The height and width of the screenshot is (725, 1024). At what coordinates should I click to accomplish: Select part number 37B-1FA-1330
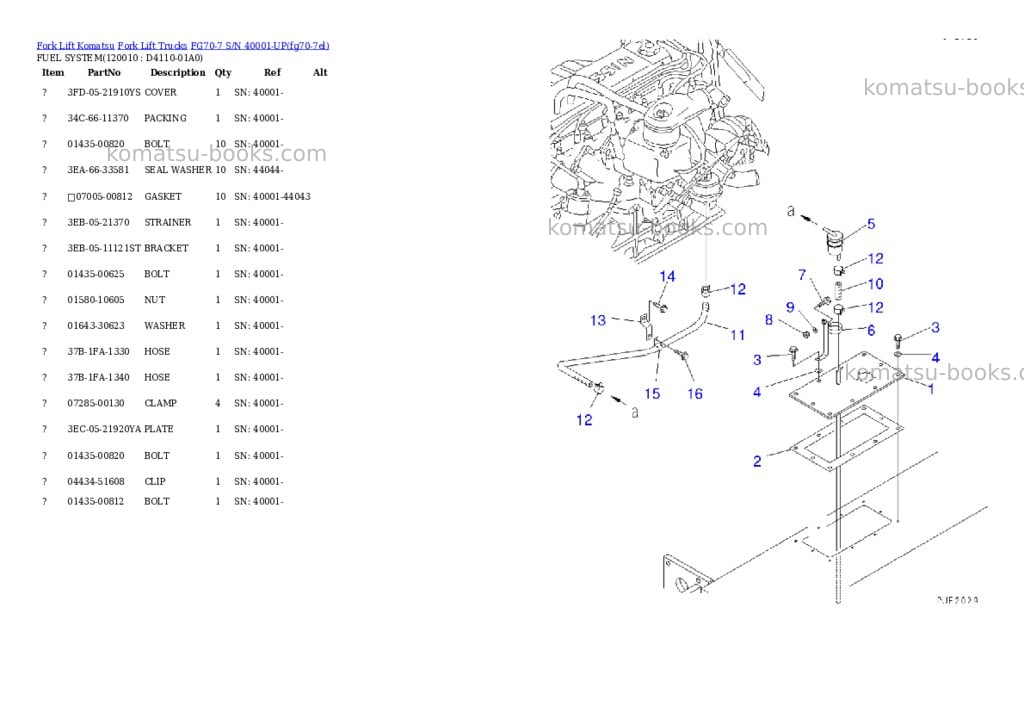(98, 351)
